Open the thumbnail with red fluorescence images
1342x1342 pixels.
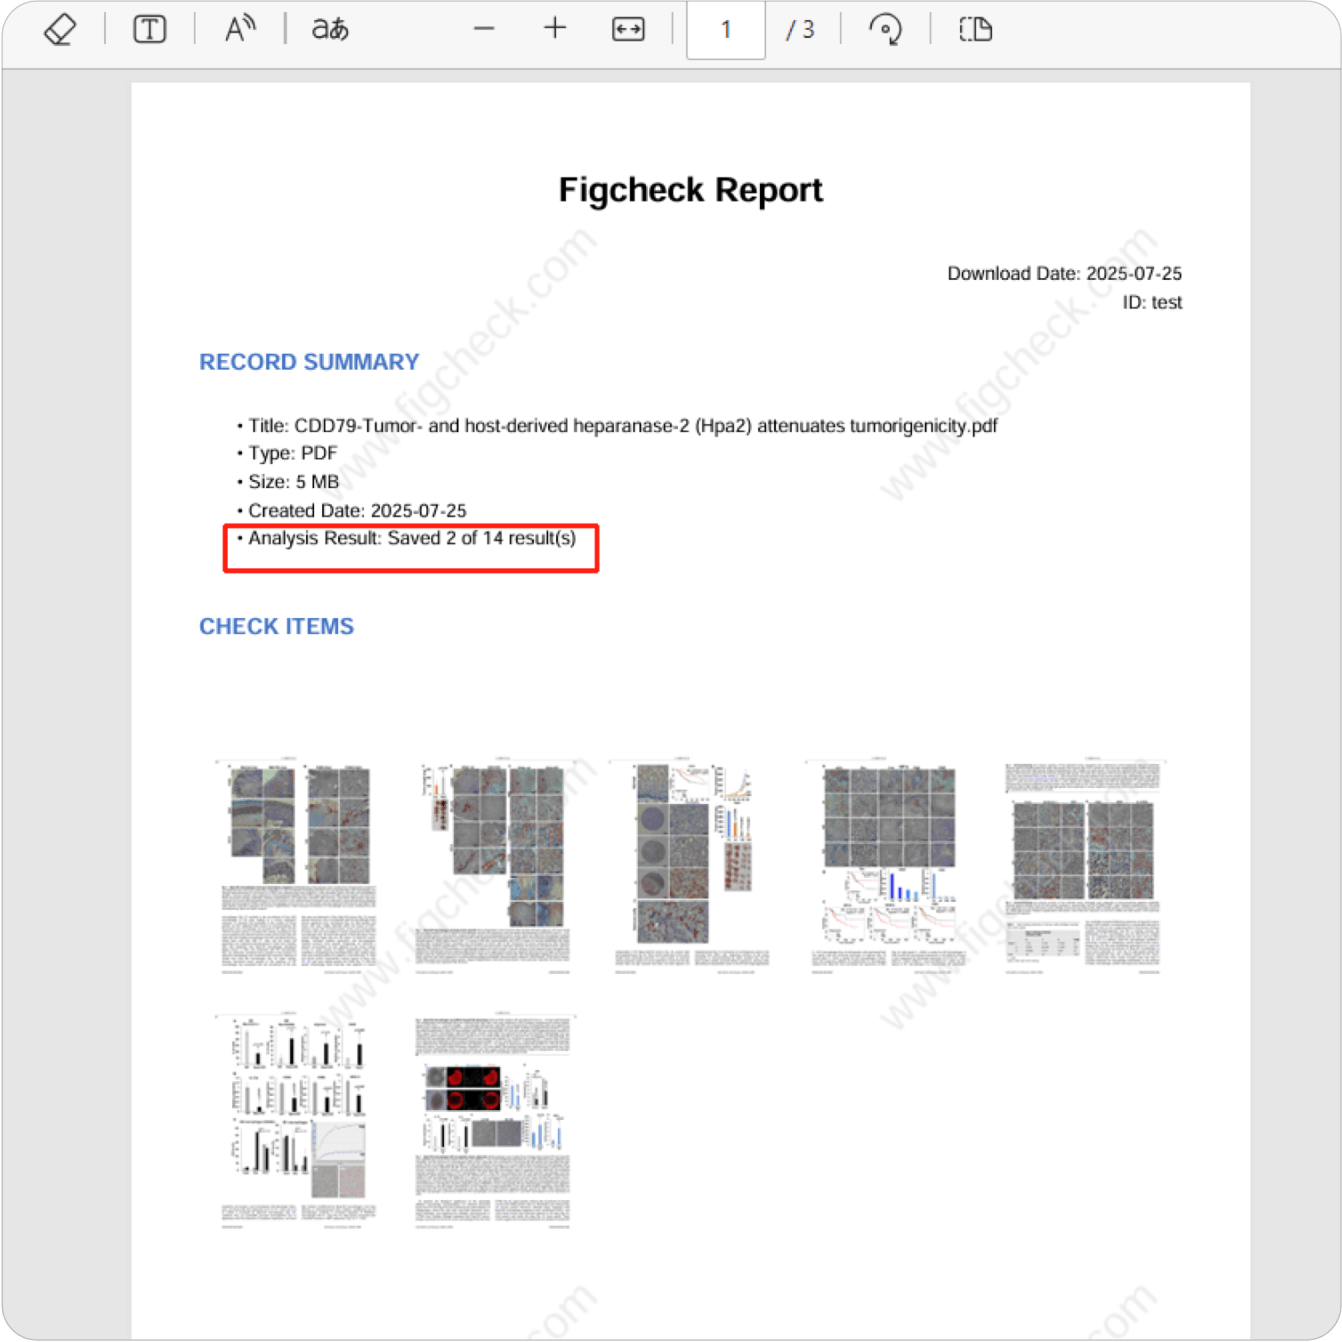[x=494, y=1119]
